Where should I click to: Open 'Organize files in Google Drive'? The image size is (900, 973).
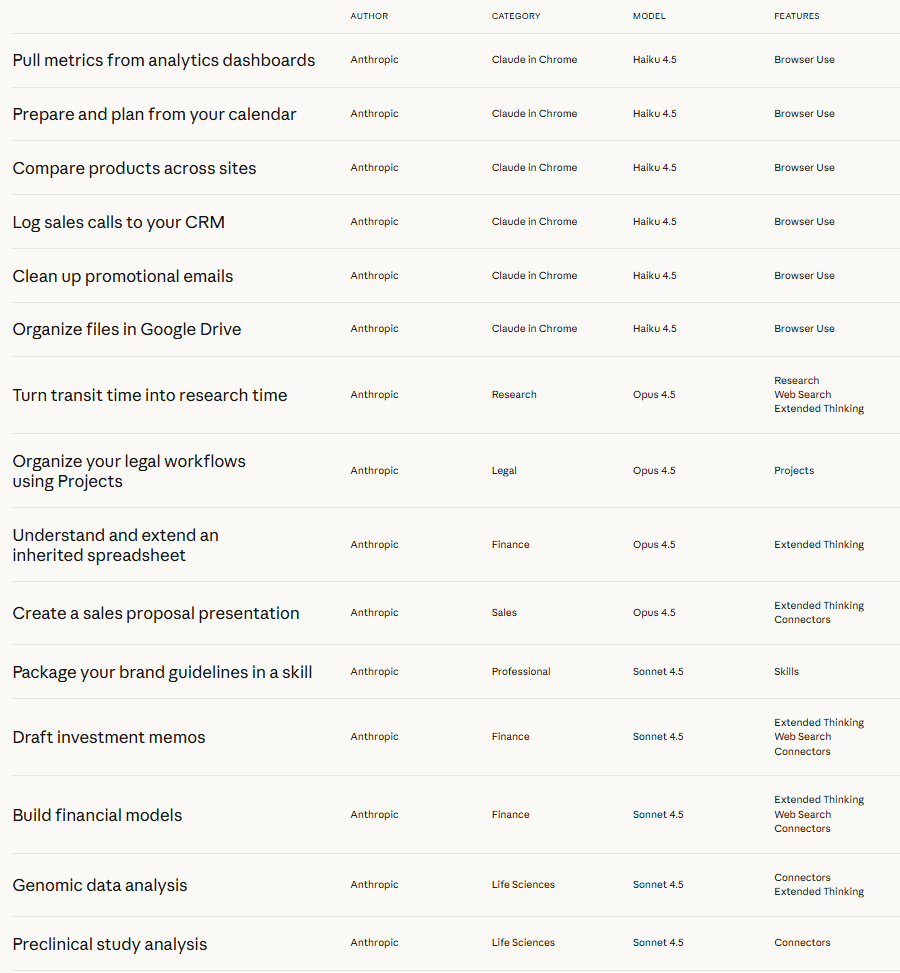(127, 329)
